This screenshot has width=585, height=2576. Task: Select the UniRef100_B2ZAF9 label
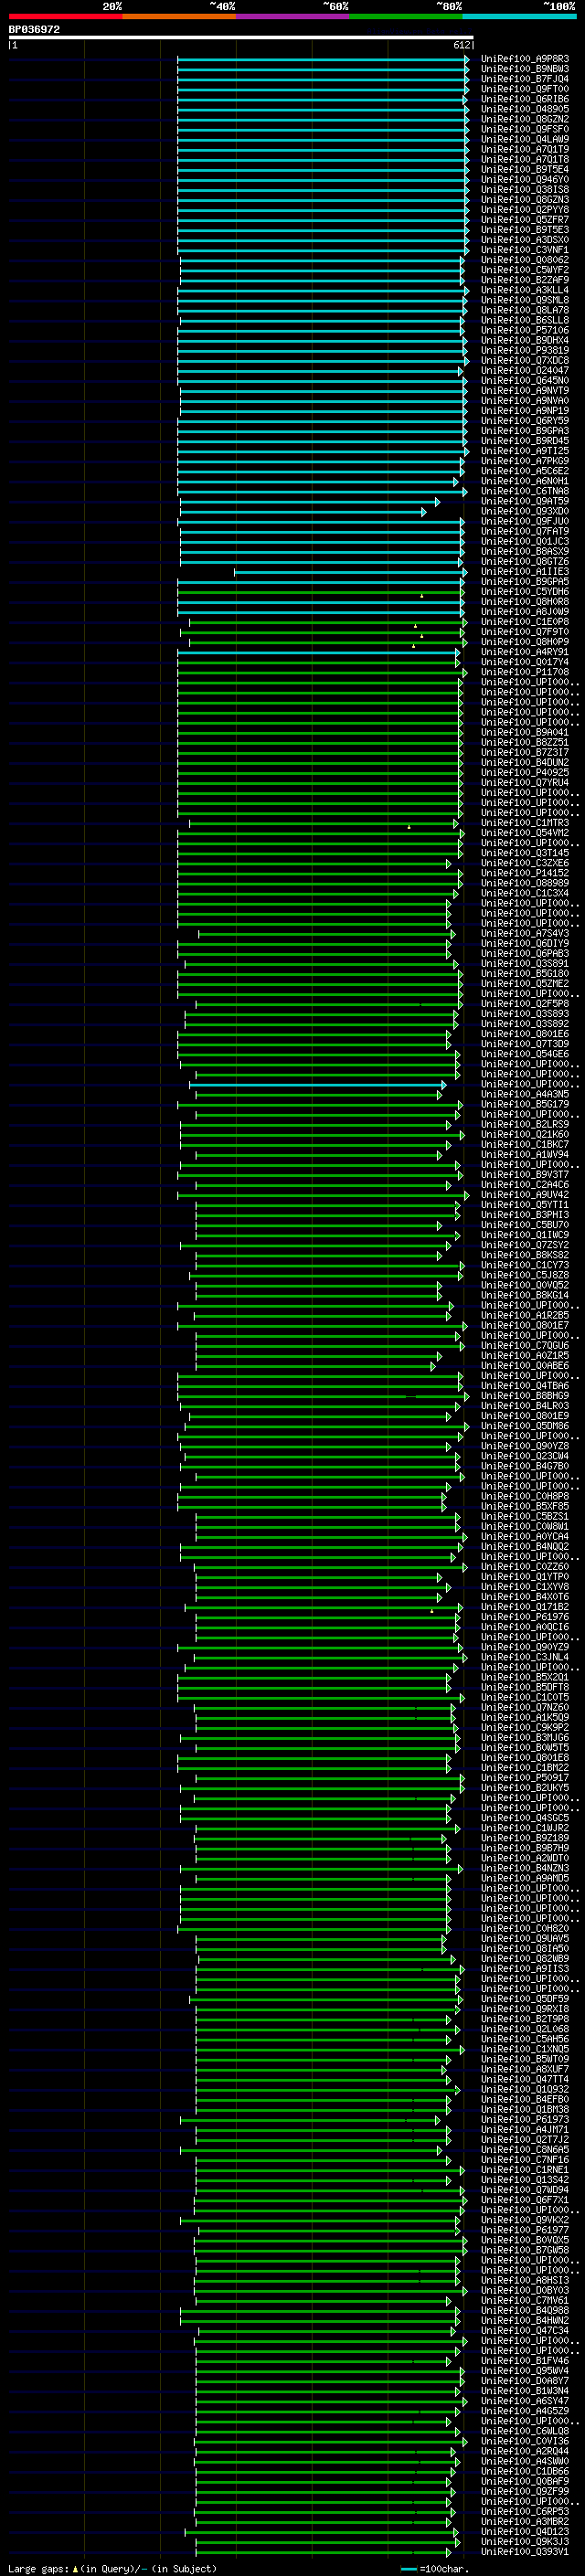coord(524,280)
